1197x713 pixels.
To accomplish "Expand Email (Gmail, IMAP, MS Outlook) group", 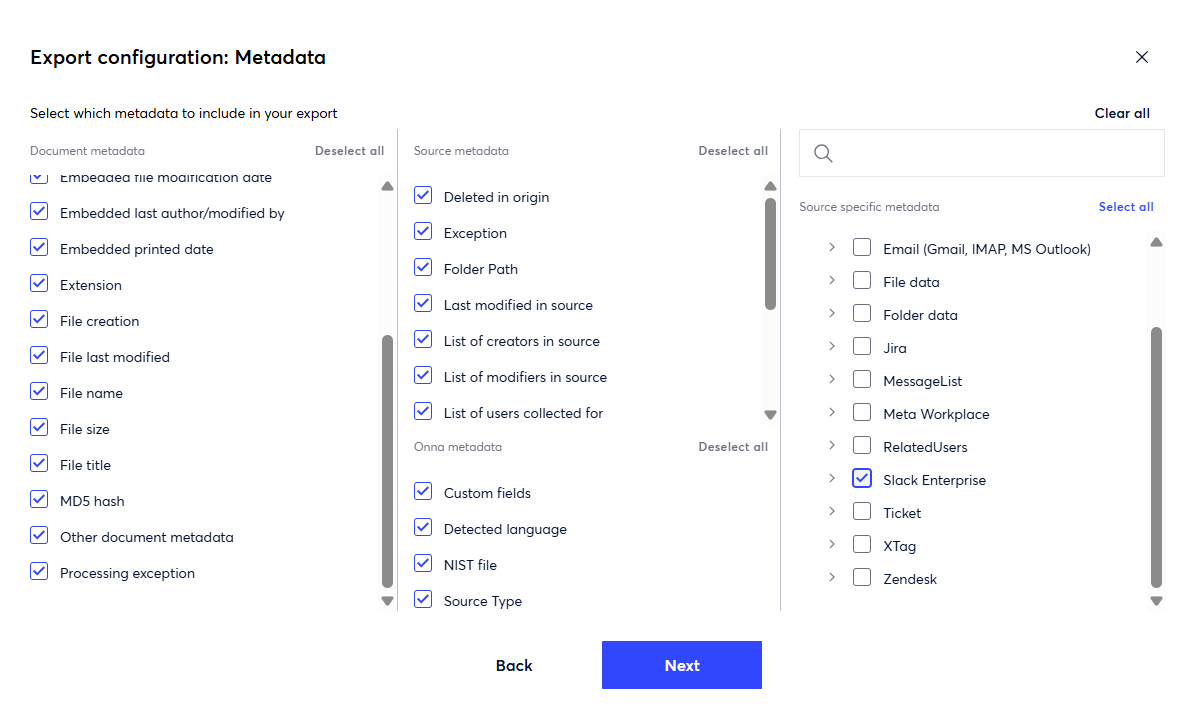I will (x=832, y=248).
